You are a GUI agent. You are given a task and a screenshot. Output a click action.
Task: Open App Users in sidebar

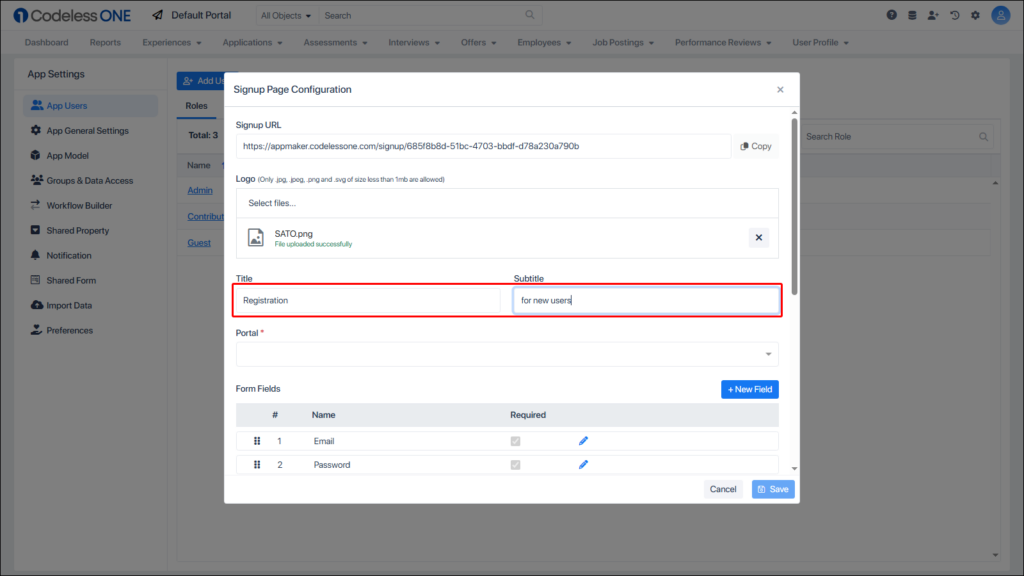90,105
